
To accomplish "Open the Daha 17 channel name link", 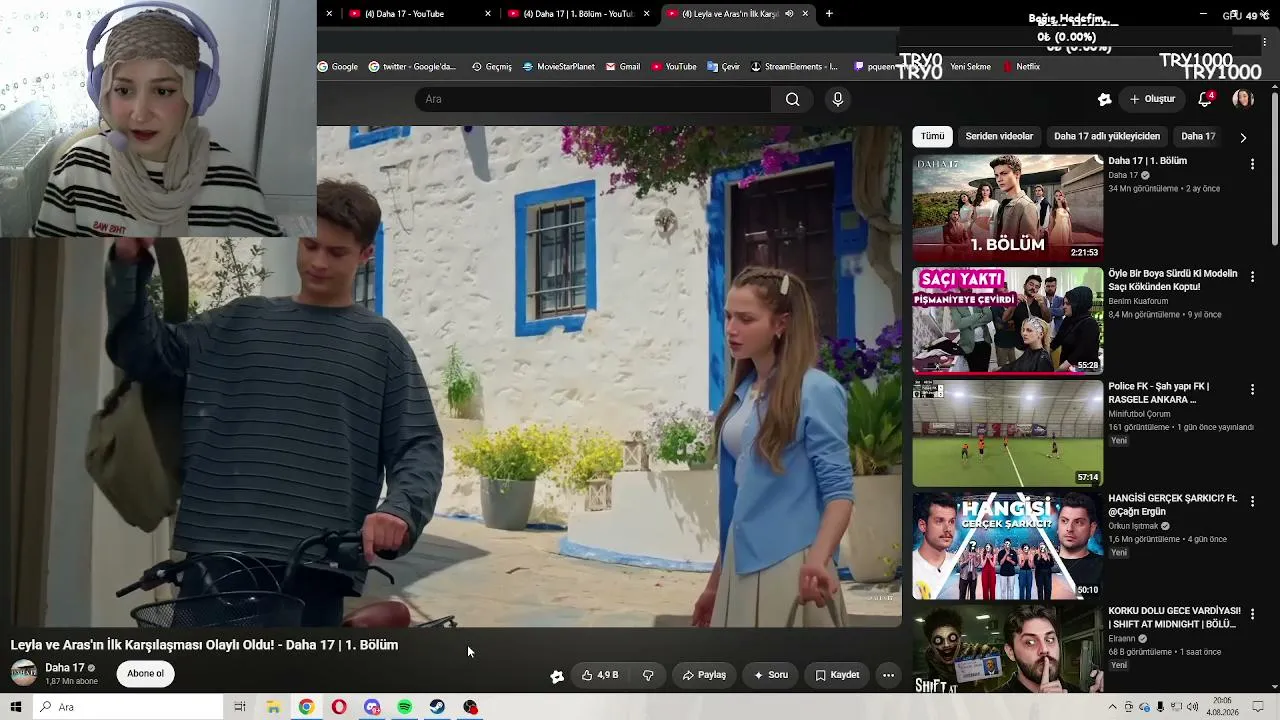I will coord(65,668).
